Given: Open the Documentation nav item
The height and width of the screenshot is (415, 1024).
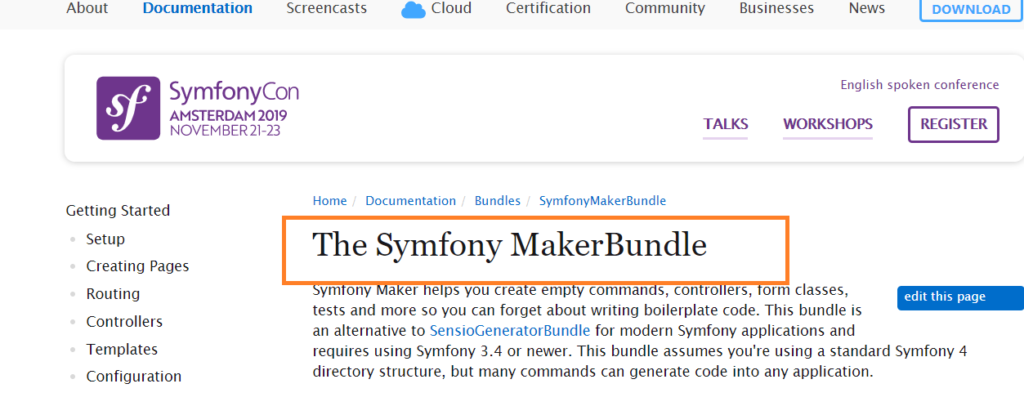Looking at the screenshot, I should pos(197,8).
